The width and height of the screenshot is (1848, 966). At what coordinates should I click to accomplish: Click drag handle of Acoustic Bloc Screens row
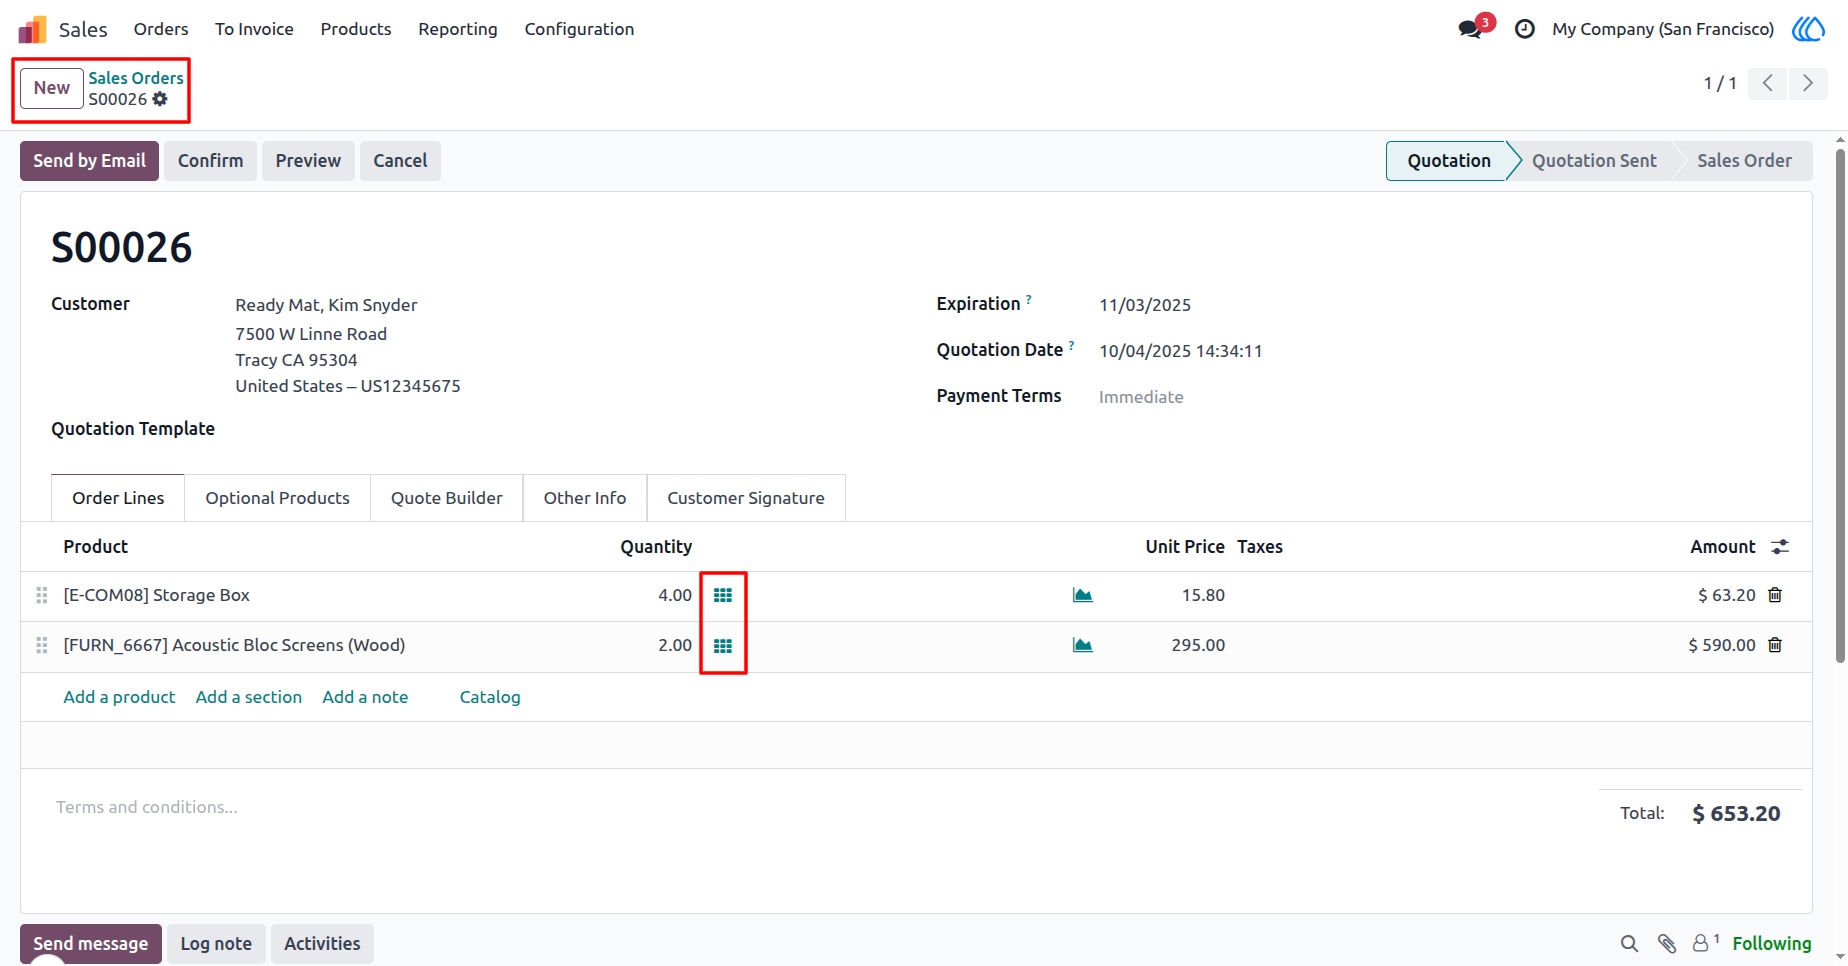(42, 645)
